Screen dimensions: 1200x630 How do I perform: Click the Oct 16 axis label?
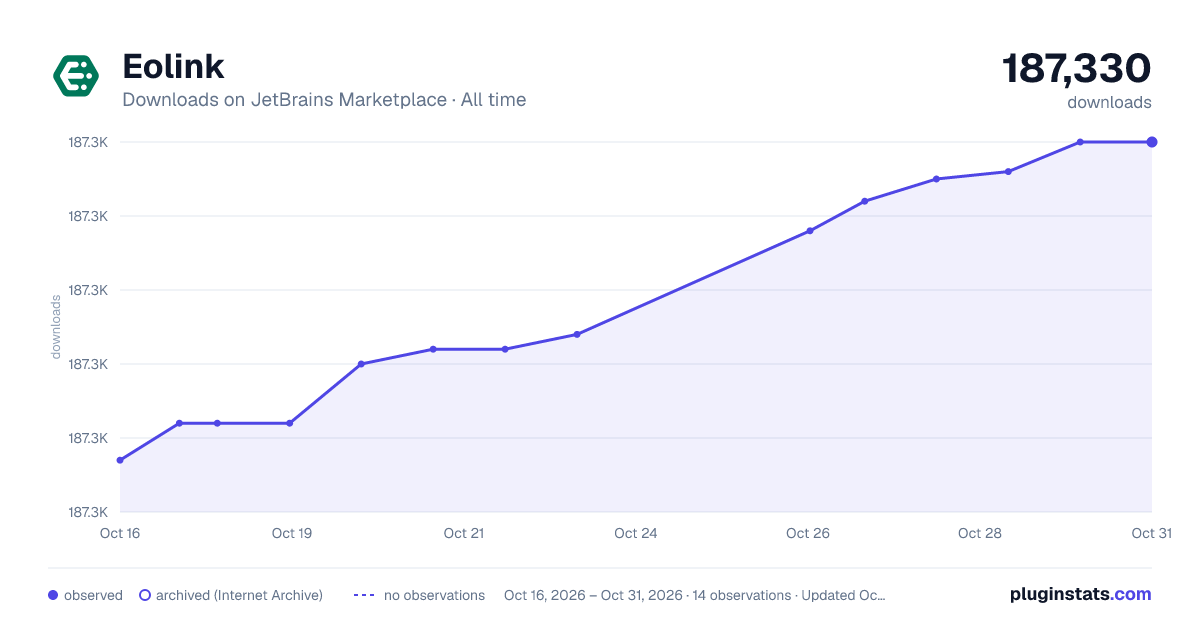[x=120, y=533]
